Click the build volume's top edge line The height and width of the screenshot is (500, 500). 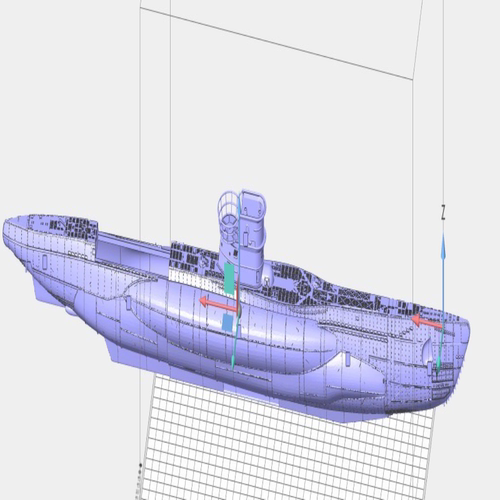pos(277,43)
